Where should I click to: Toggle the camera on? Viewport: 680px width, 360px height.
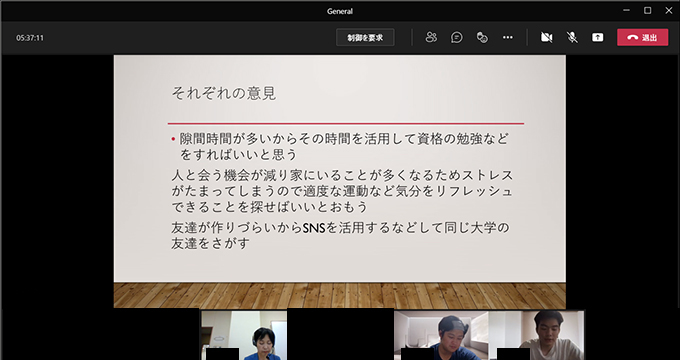[x=546, y=38]
